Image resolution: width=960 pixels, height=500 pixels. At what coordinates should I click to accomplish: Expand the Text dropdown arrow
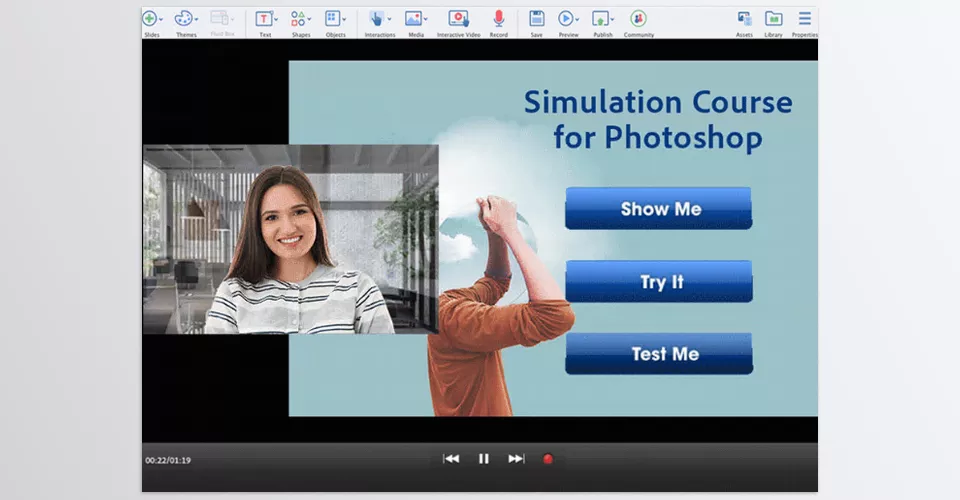pyautogui.click(x=276, y=20)
